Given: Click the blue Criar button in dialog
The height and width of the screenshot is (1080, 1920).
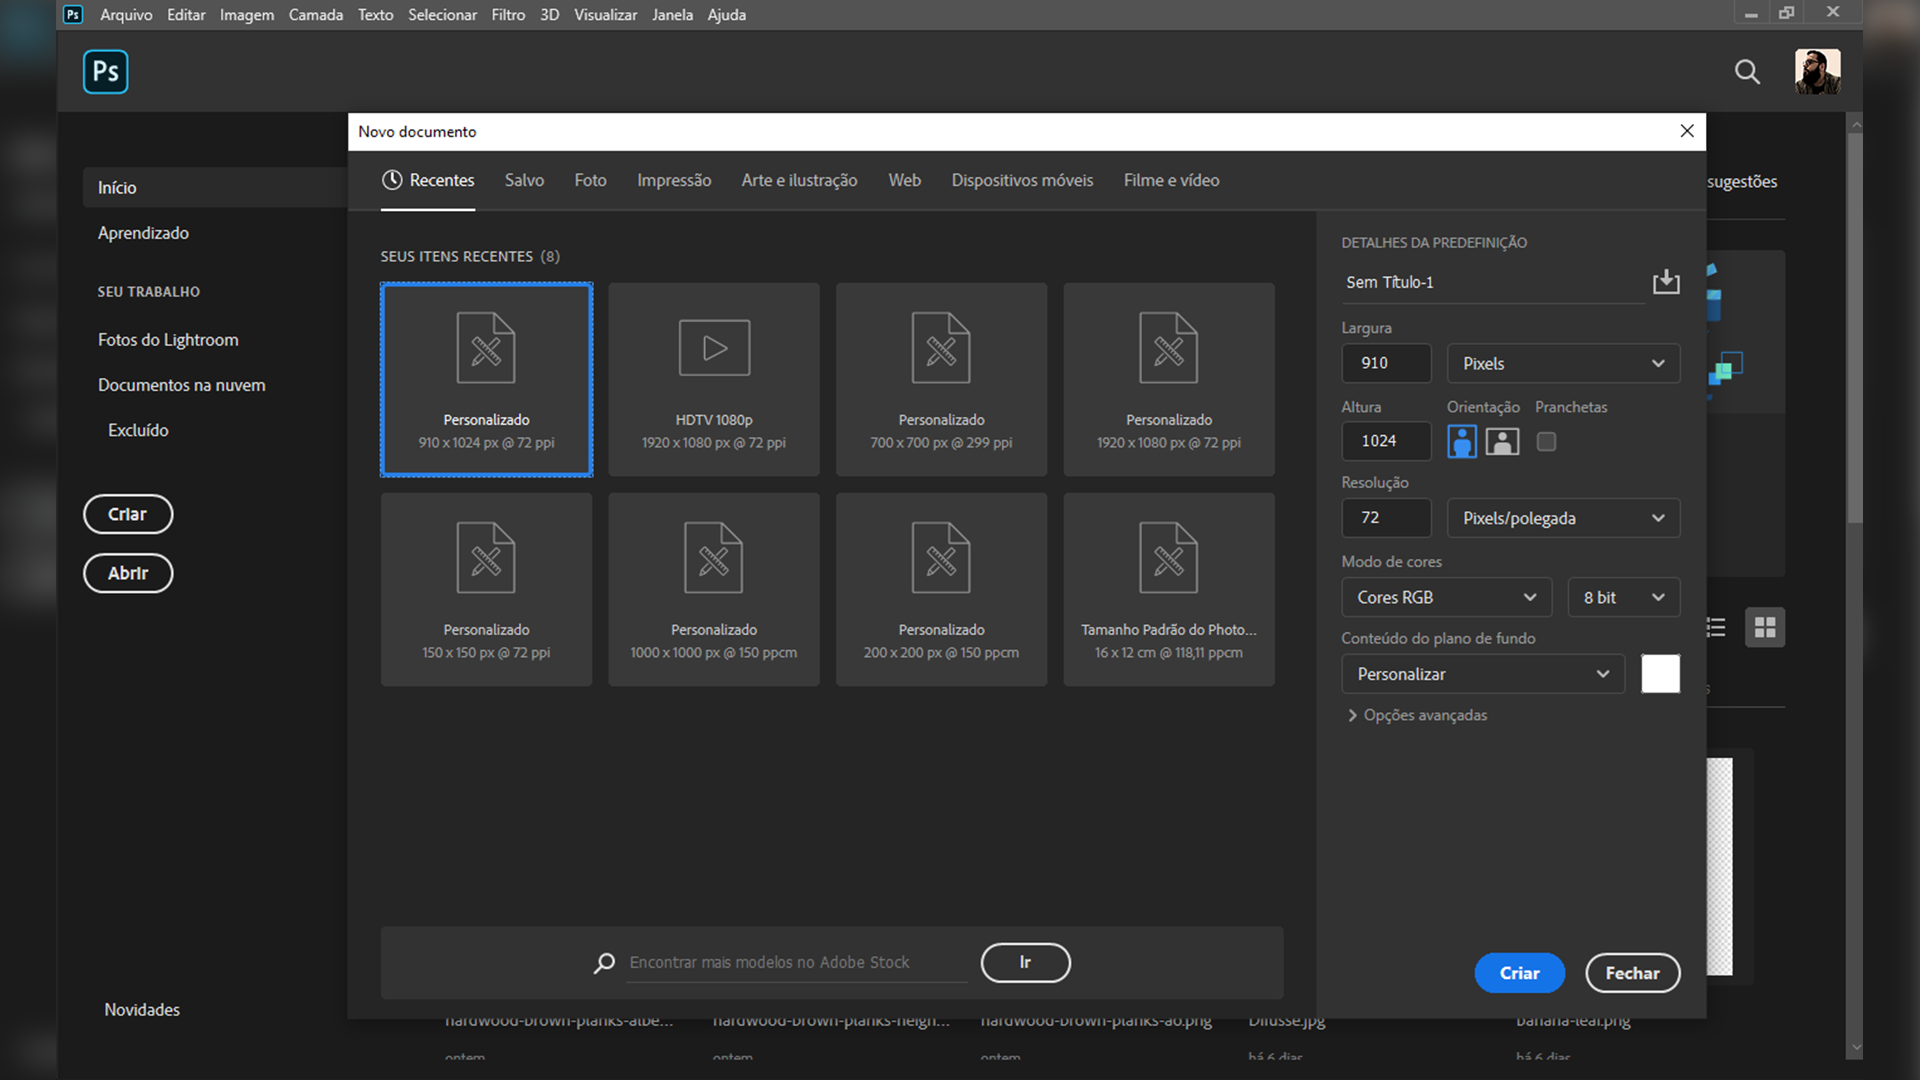Looking at the screenshot, I should 1519,973.
